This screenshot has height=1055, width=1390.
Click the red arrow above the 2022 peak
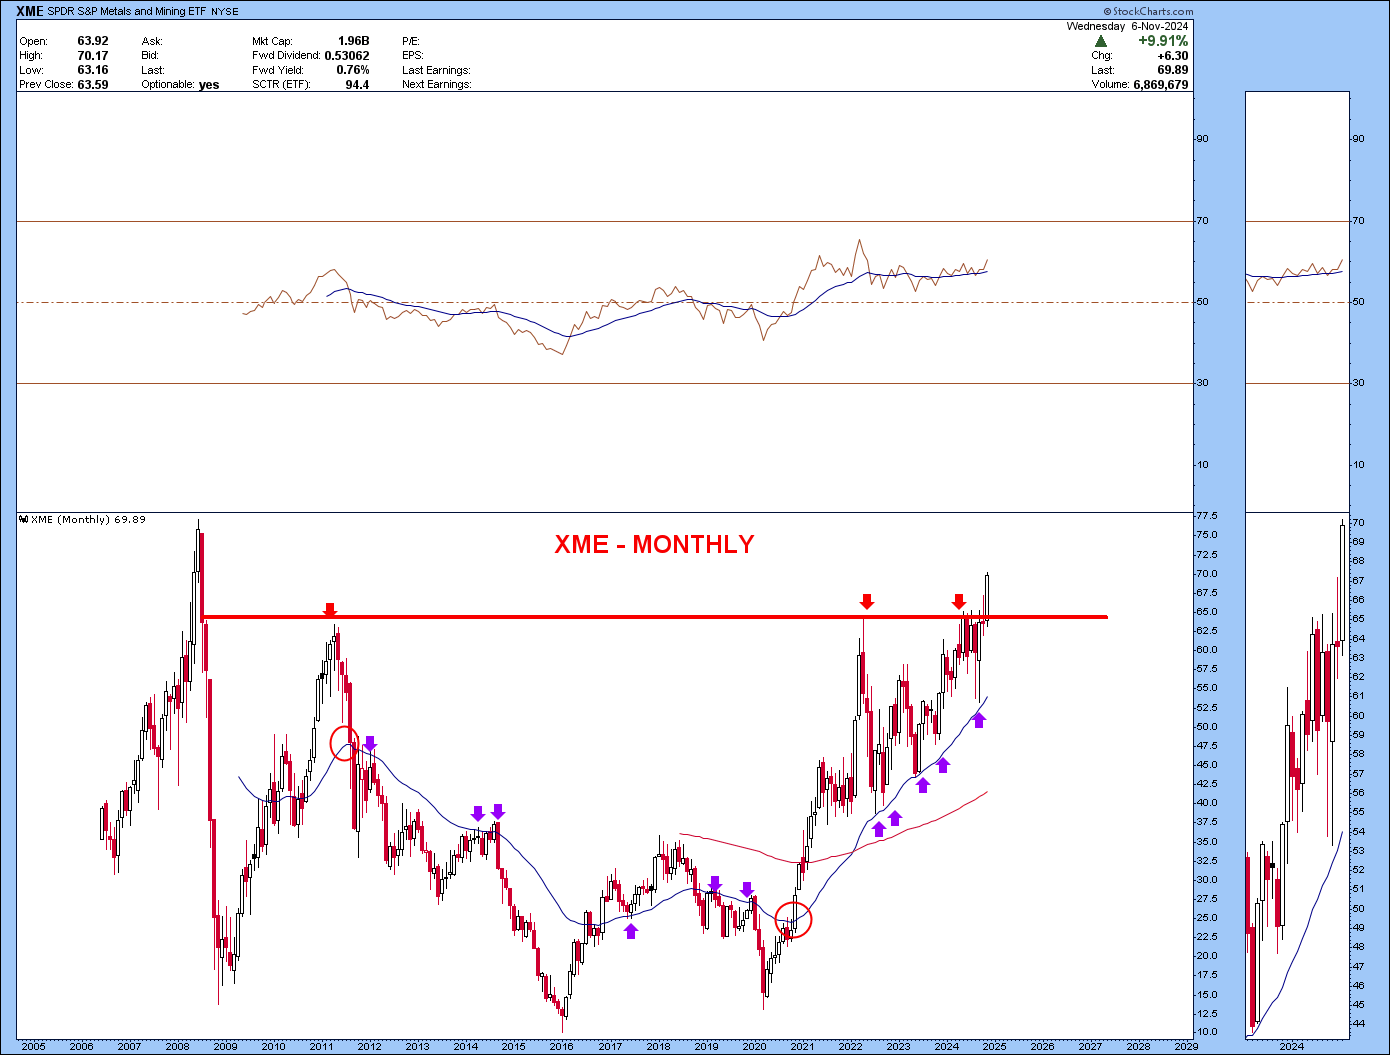[867, 601]
